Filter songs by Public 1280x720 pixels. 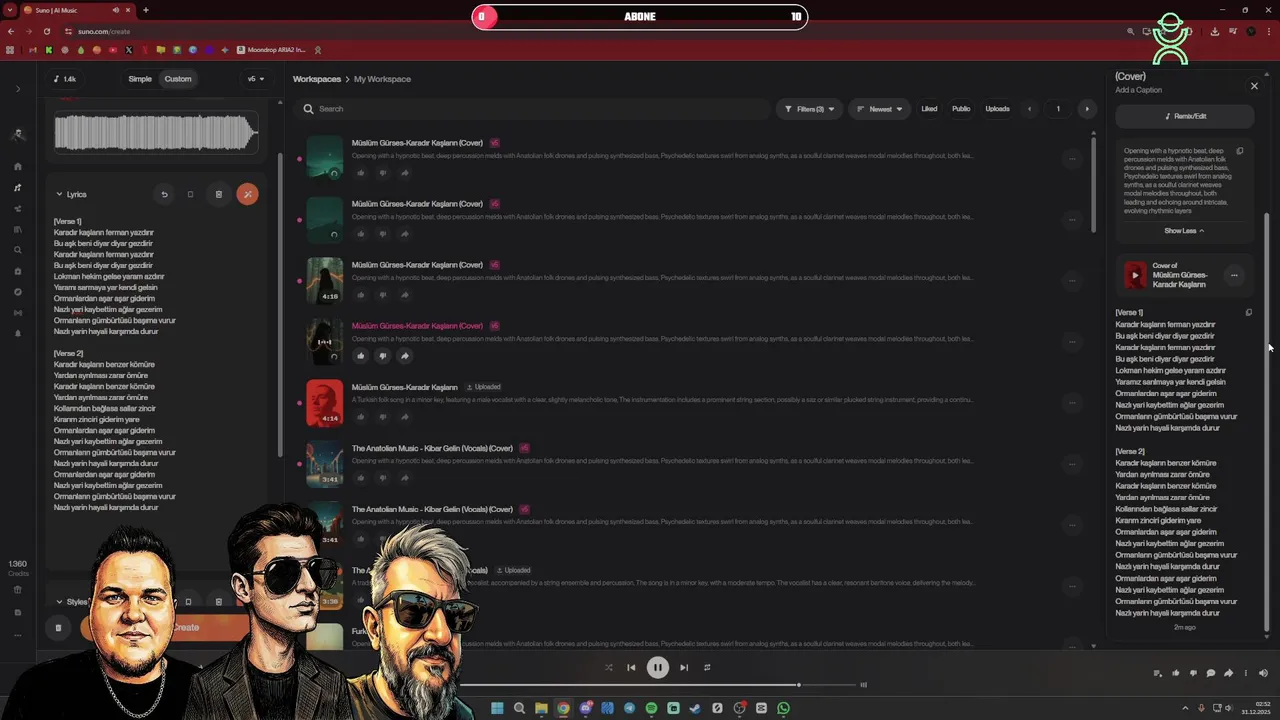[x=961, y=109]
